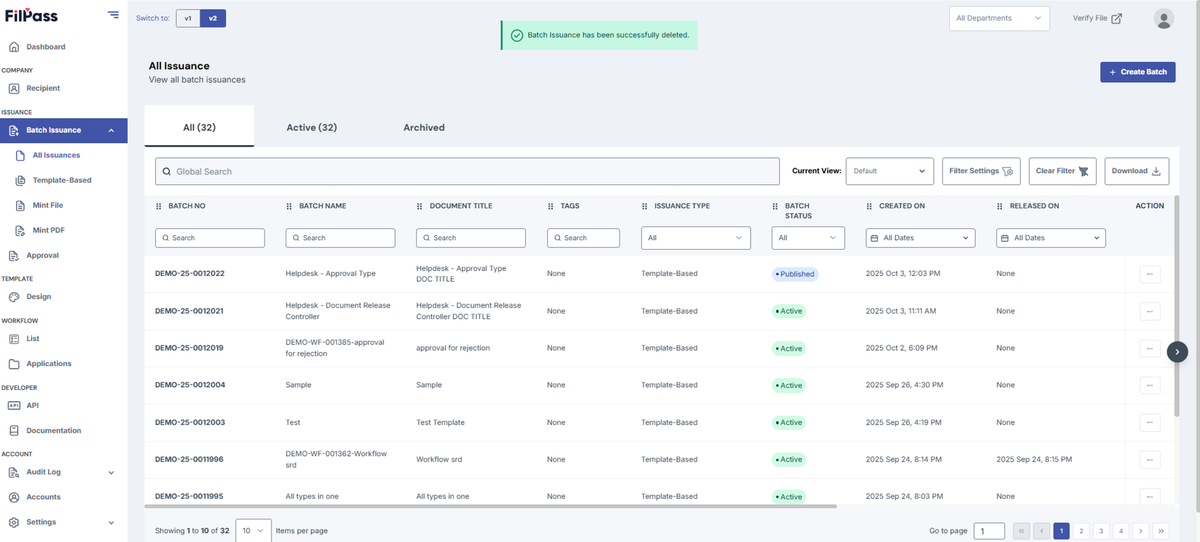Expand the side panel with the dark arrow
The width and height of the screenshot is (1200, 542).
click(x=1177, y=351)
